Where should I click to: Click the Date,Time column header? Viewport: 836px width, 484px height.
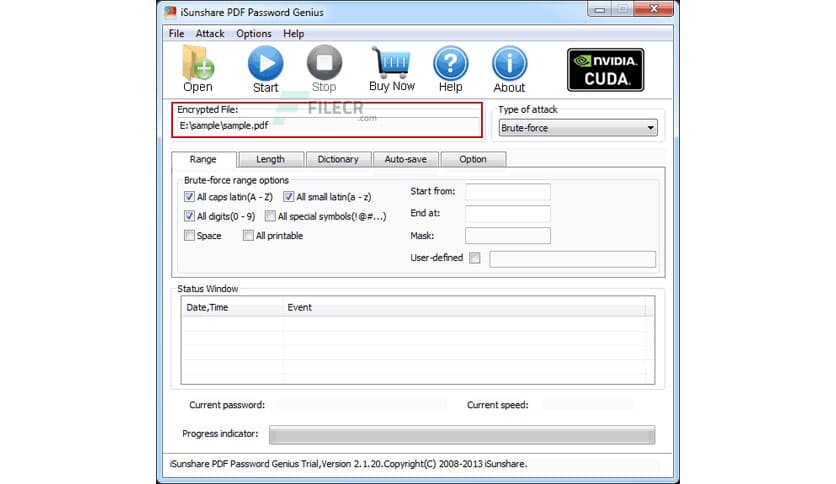(232, 308)
